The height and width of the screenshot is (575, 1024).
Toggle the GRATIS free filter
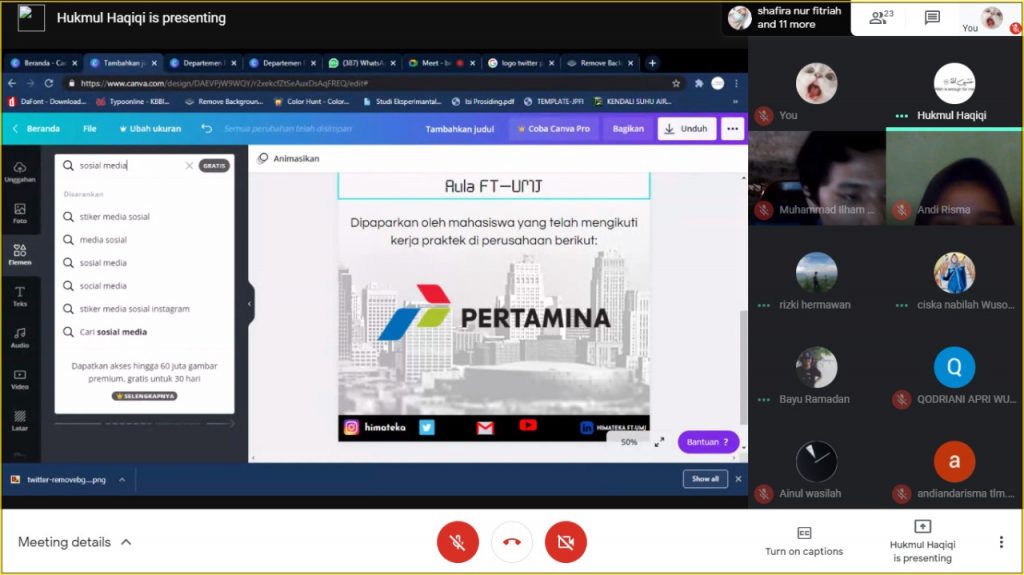[214, 165]
